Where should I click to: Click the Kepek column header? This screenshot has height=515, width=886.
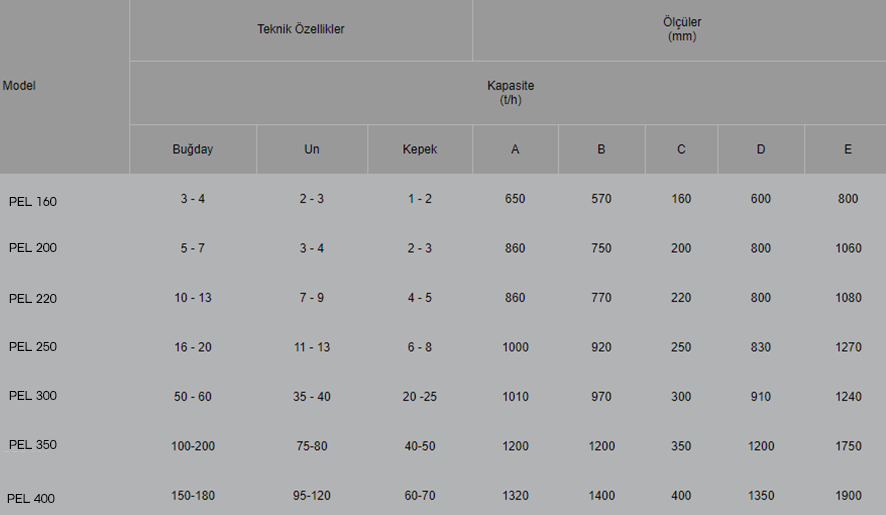(x=420, y=149)
